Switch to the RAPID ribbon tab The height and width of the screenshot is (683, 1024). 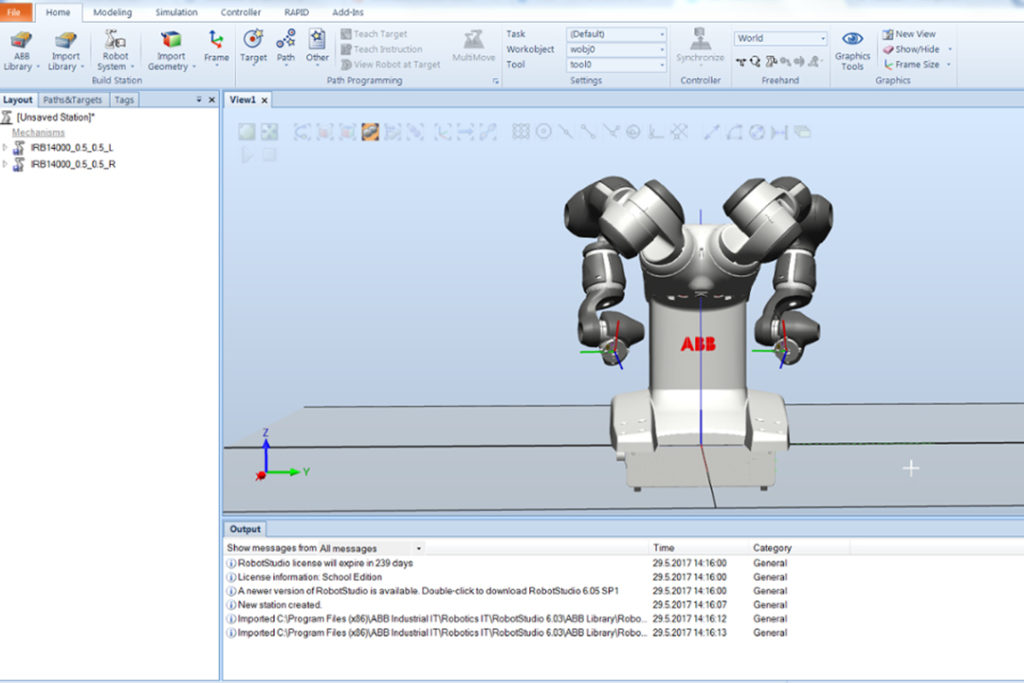tap(296, 12)
